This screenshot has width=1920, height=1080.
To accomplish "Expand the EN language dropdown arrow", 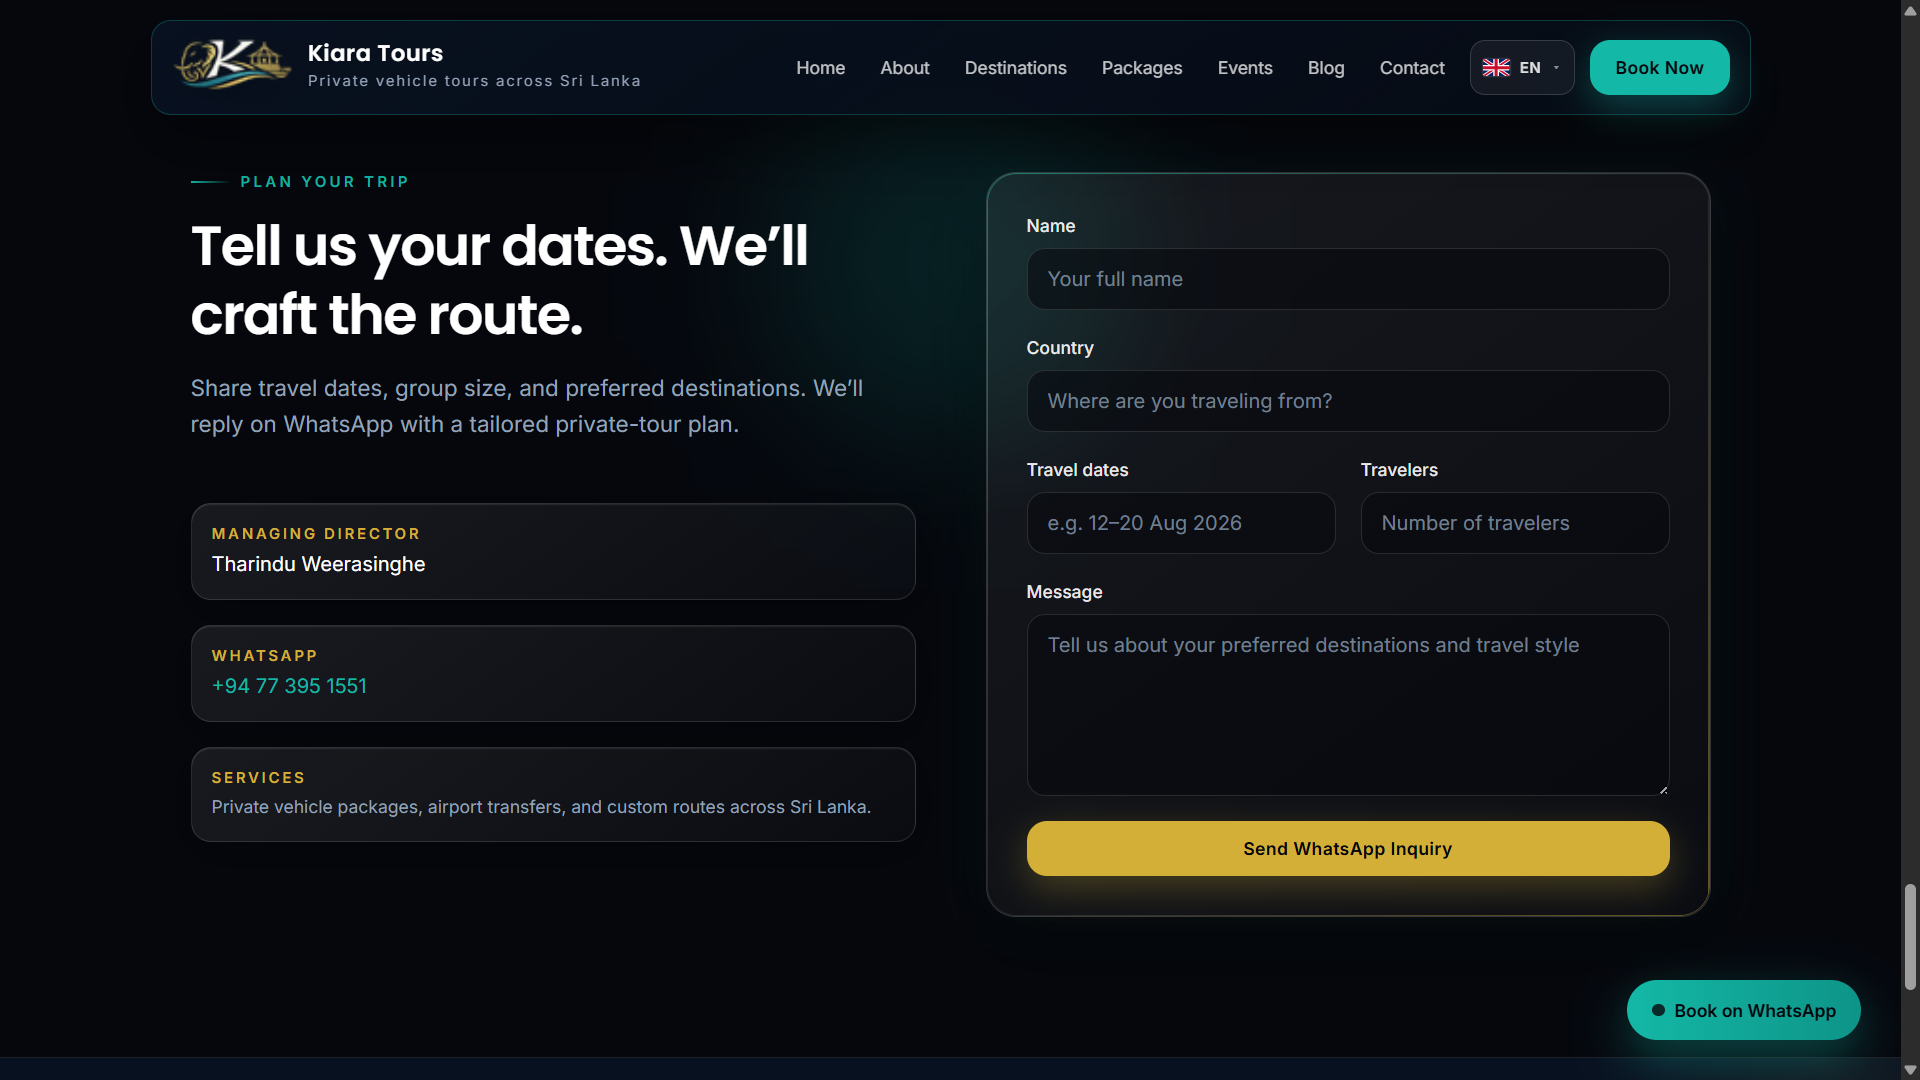I will pos(1556,68).
